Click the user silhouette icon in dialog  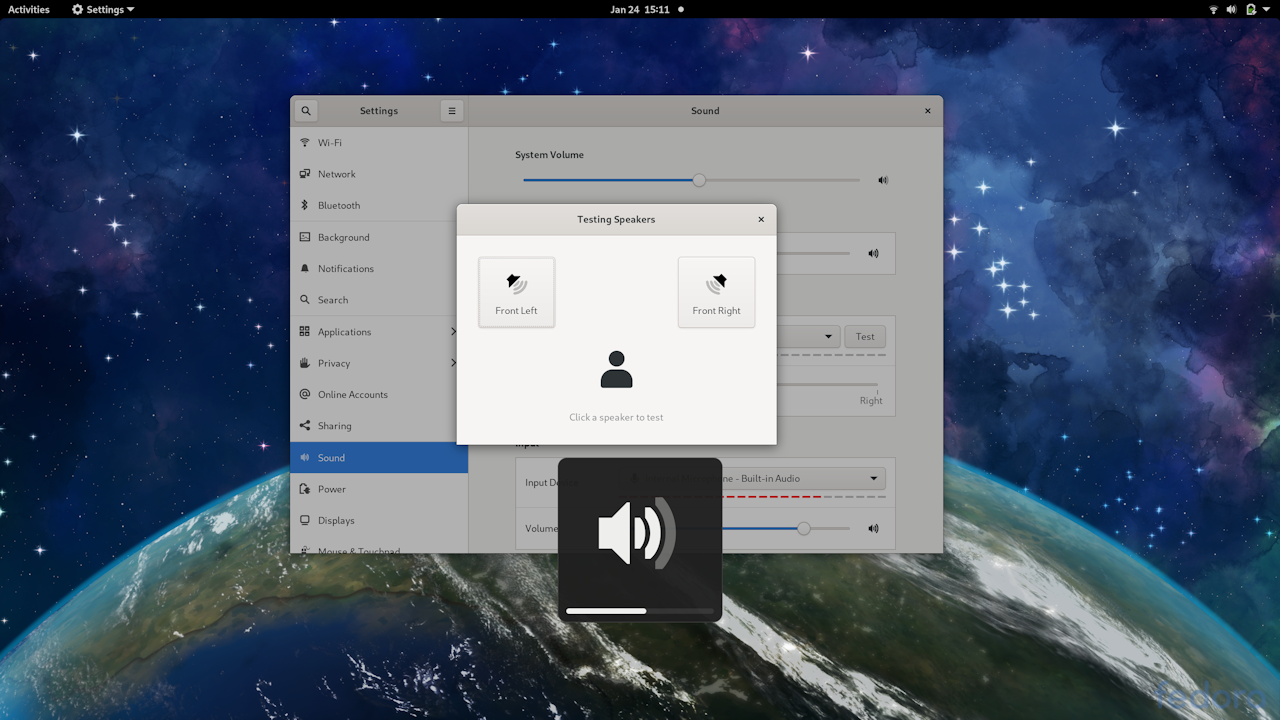[x=616, y=370]
